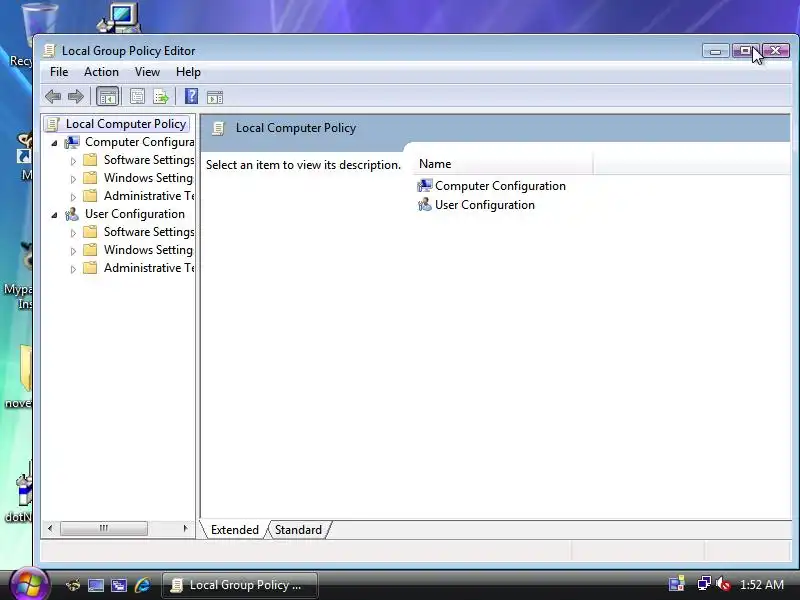Select Local Computer Policy root node
This screenshot has width=800, height=600.
tap(126, 124)
